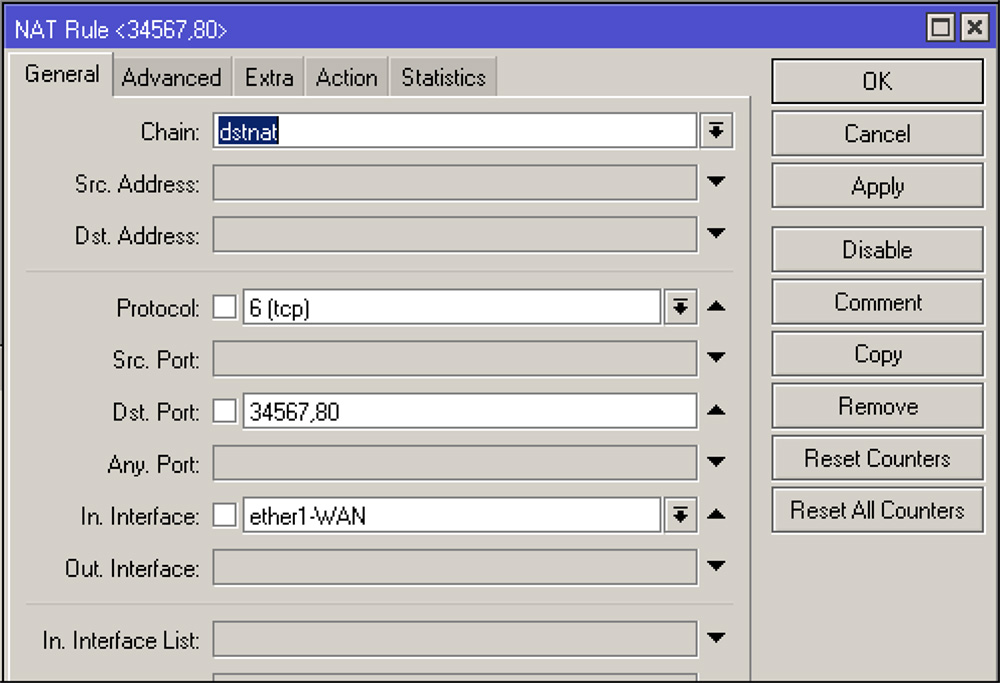The height and width of the screenshot is (683, 1000).
Task: Expand the Out. Interface field arrow
Action: tap(715, 566)
